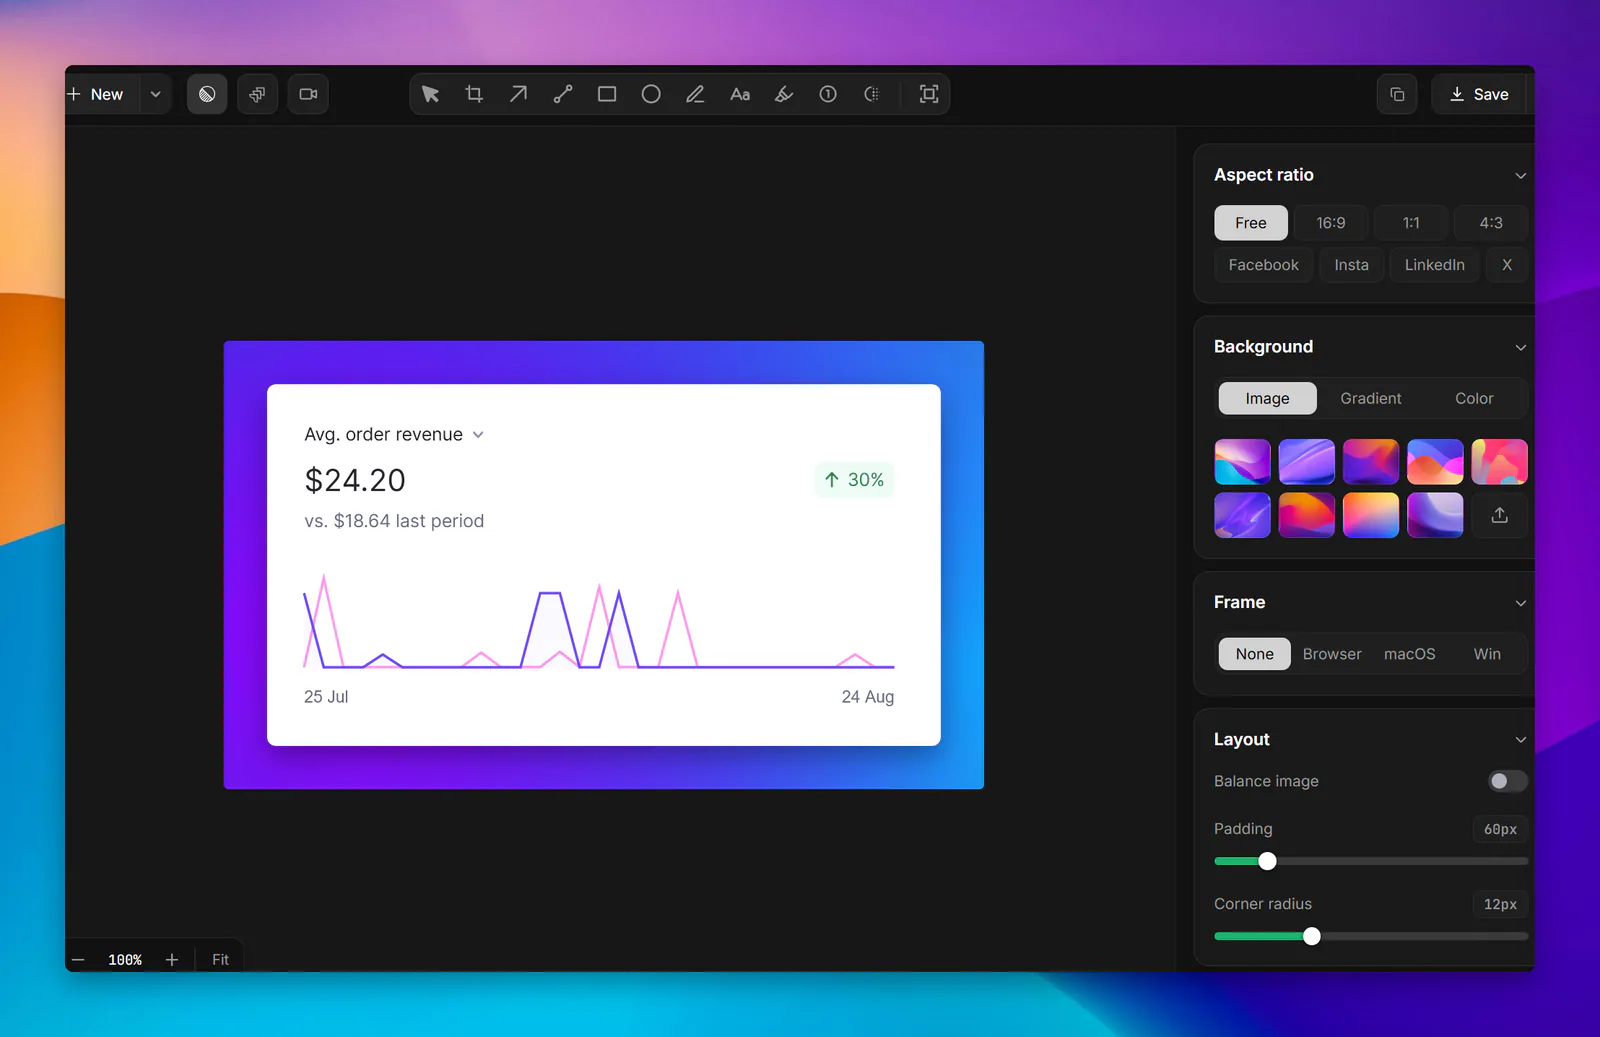Upload a custom background image
This screenshot has height=1037, width=1600.
click(1499, 515)
